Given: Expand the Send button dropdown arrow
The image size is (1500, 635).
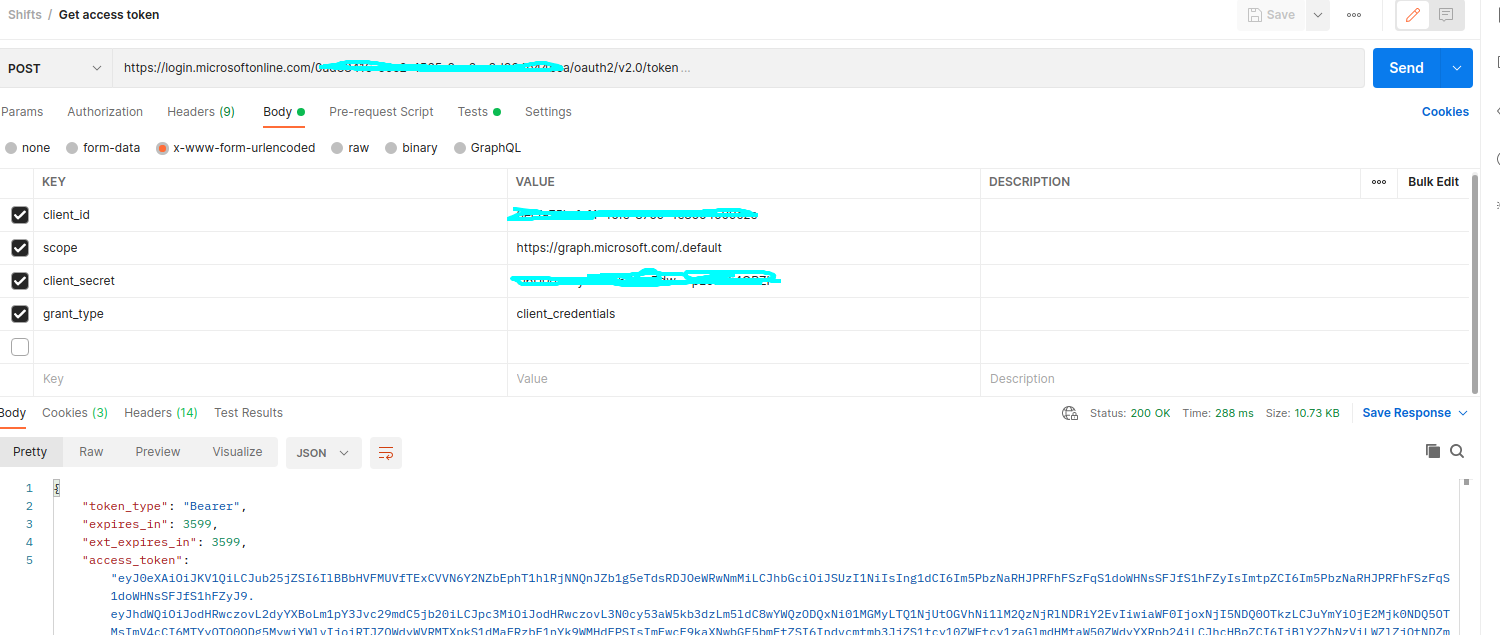Looking at the screenshot, I should (1456, 68).
